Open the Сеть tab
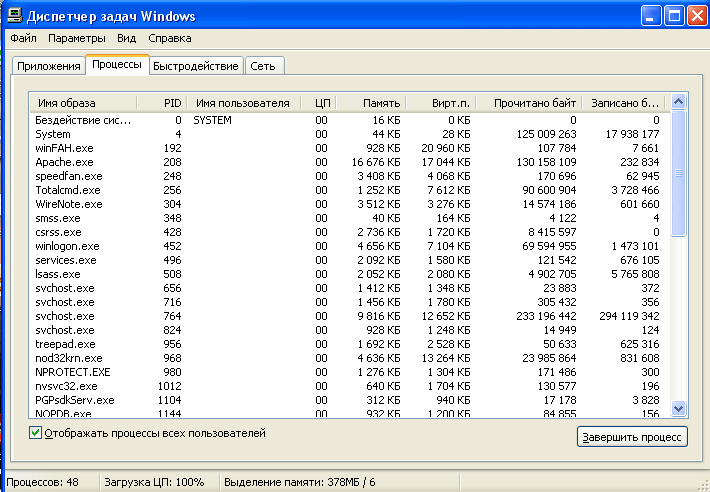The height and width of the screenshot is (492, 710). (x=263, y=66)
